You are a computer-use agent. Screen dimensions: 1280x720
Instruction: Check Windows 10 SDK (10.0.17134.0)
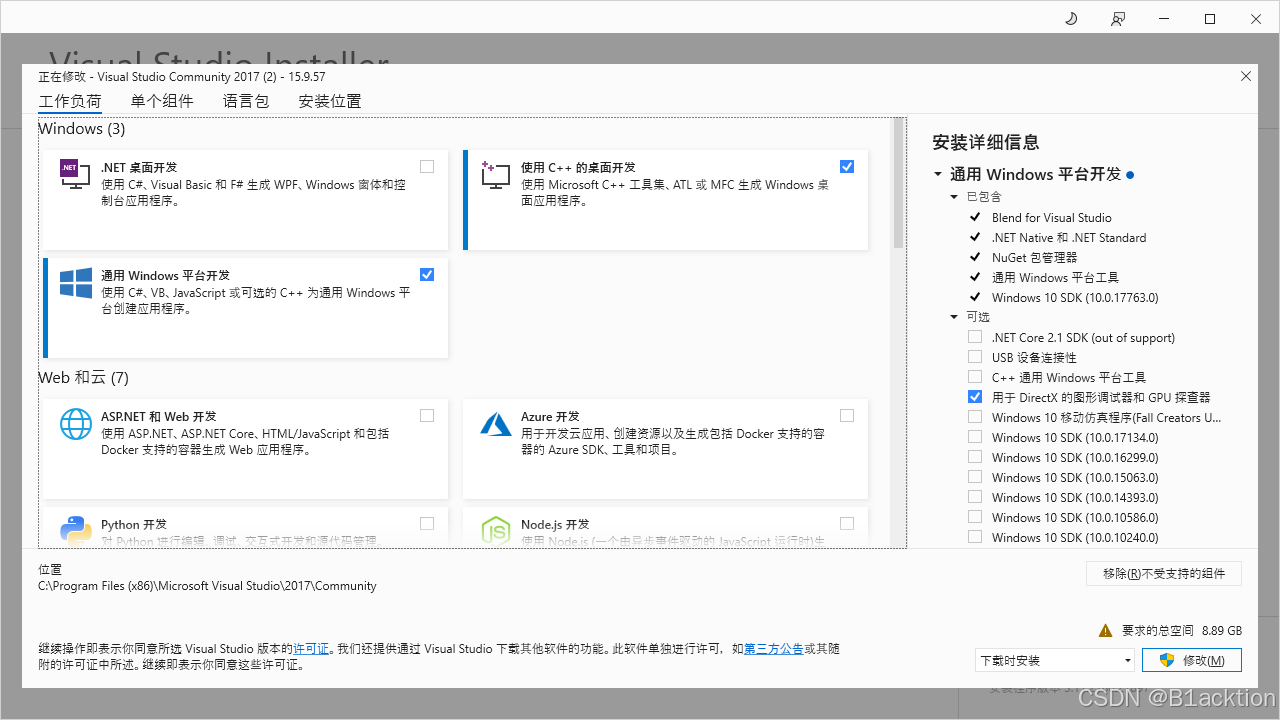point(975,437)
